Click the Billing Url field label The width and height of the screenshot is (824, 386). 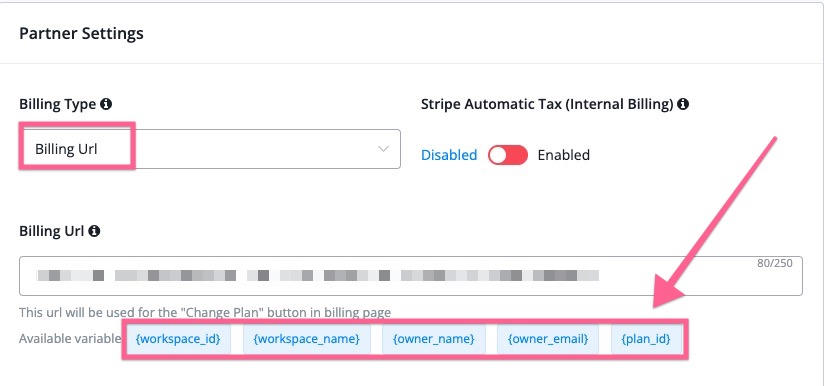click(52, 231)
